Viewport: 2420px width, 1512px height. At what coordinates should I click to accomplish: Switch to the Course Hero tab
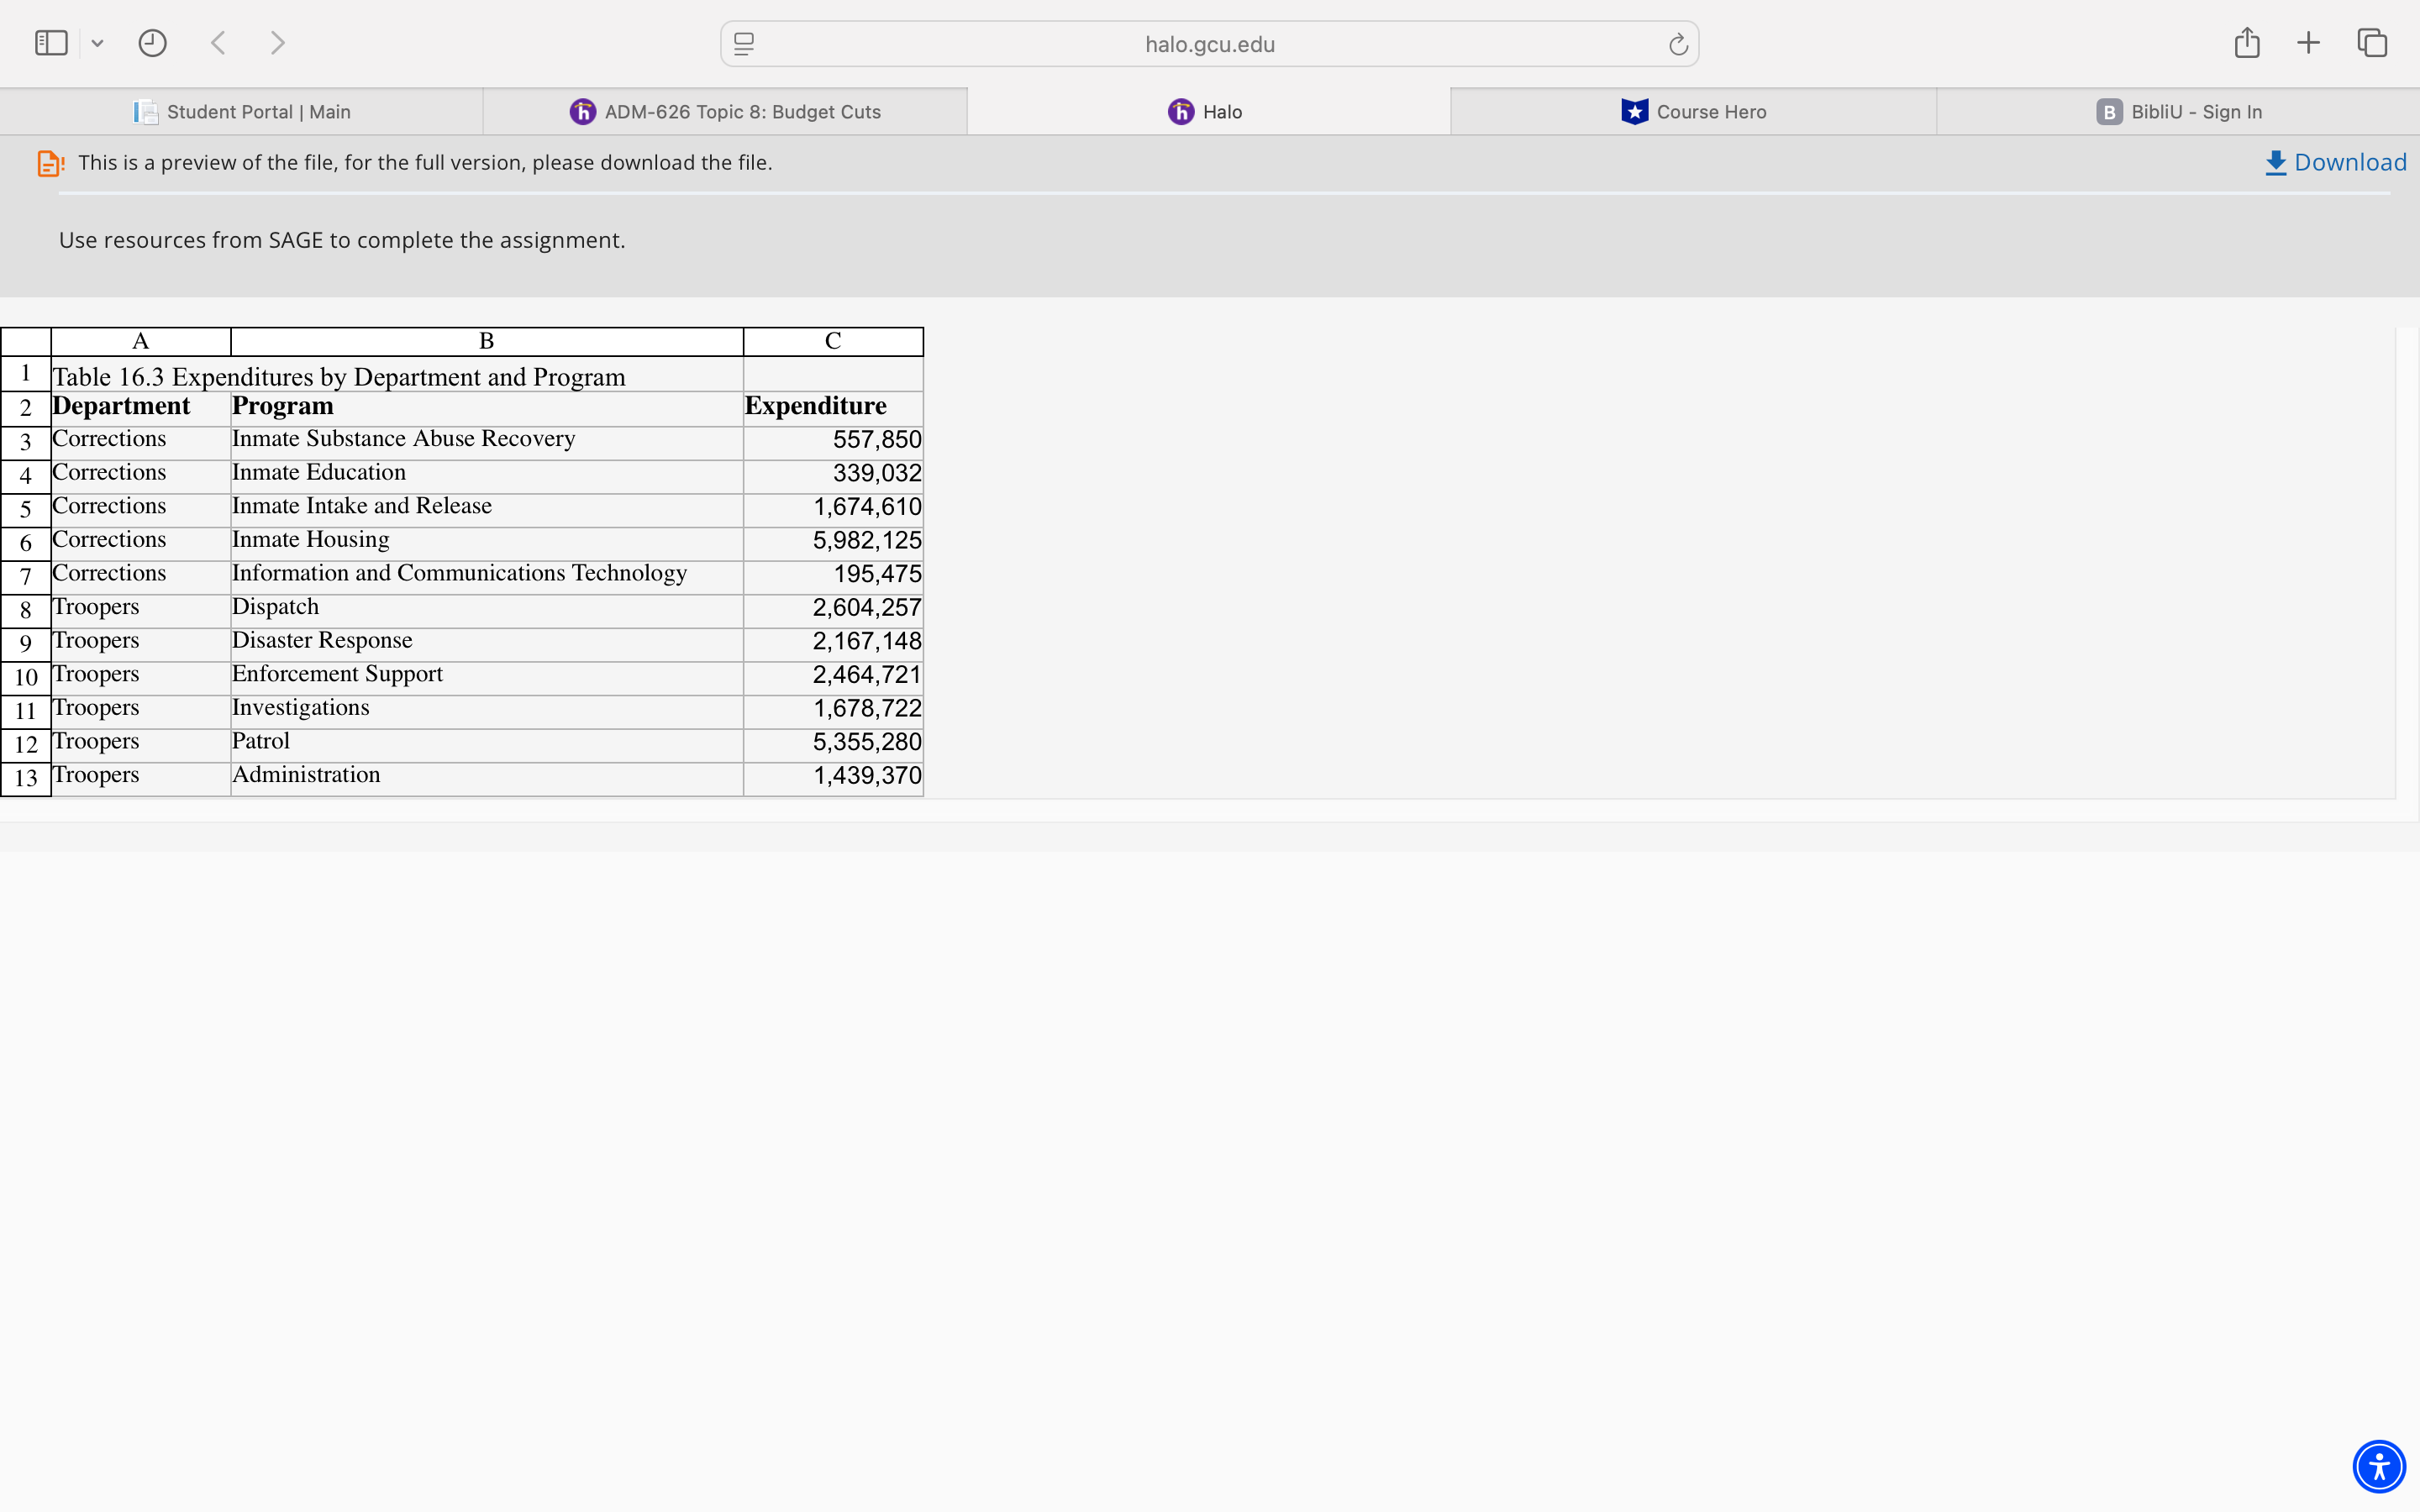coord(1693,112)
